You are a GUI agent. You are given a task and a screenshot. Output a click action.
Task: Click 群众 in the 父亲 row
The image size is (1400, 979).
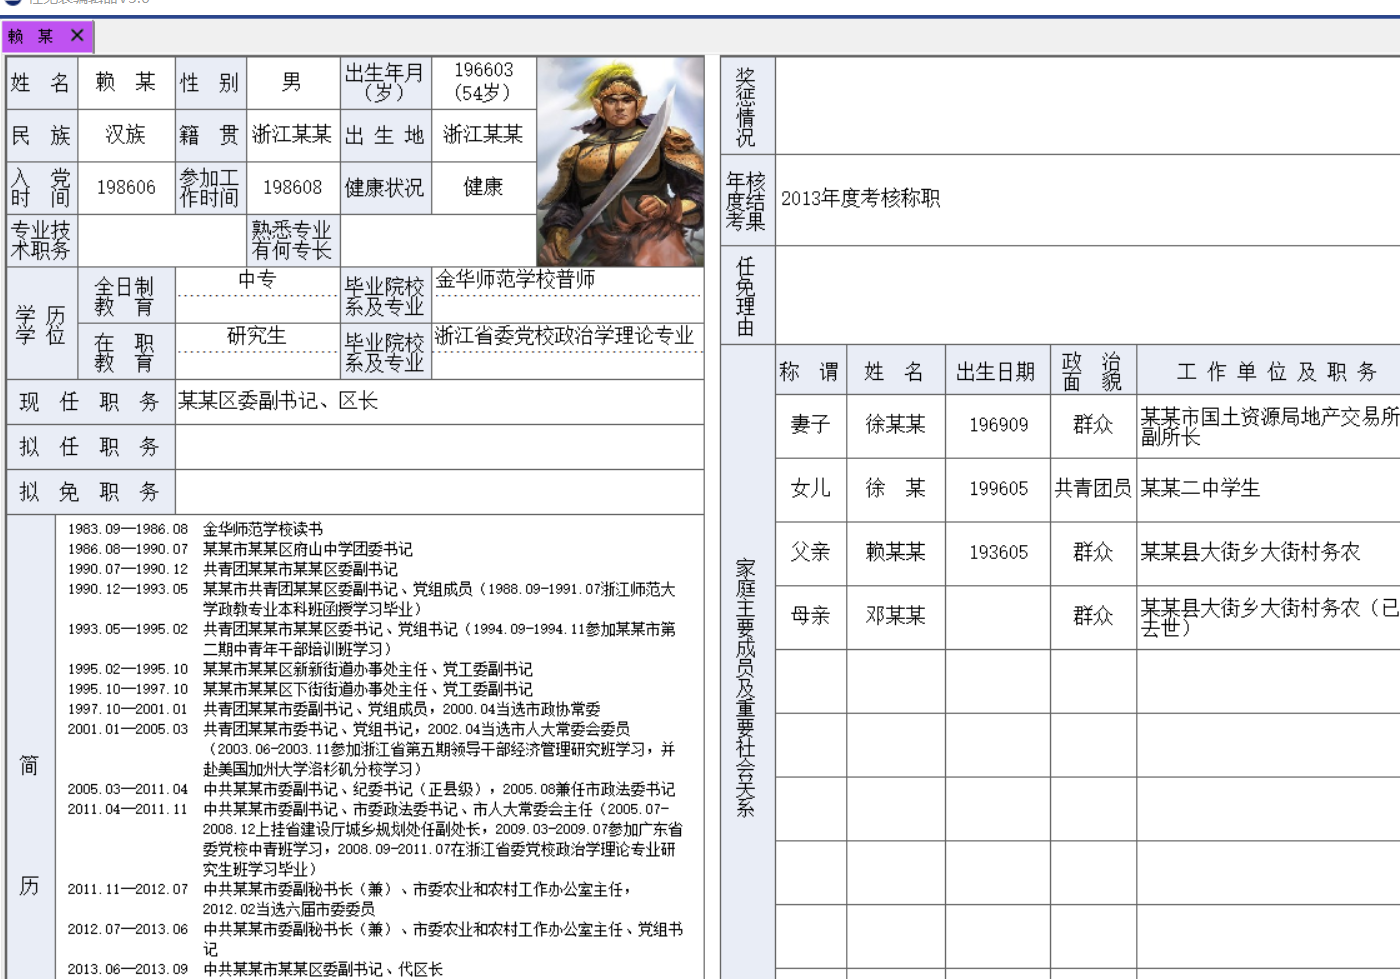(x=1093, y=553)
